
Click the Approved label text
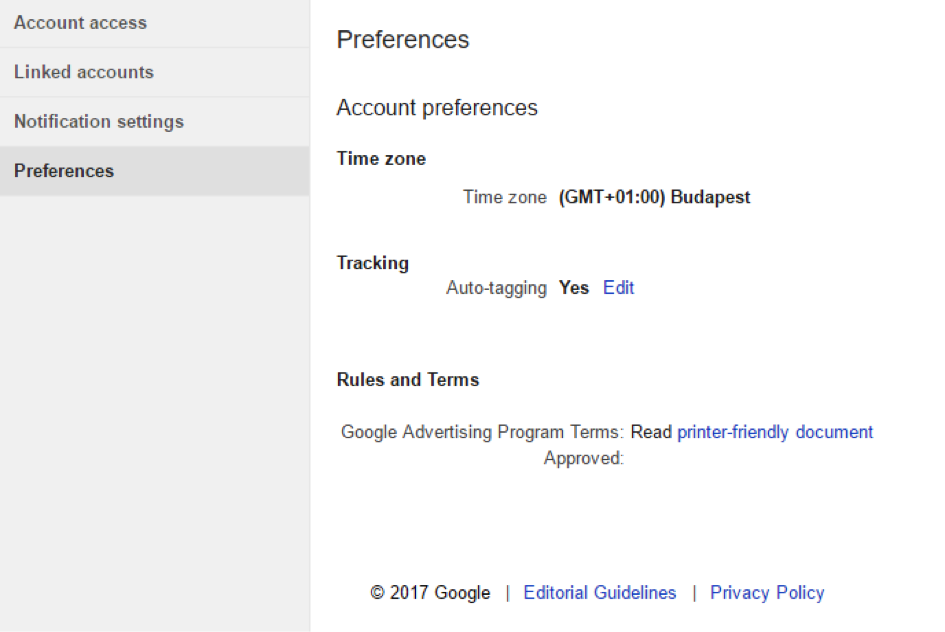point(583,458)
